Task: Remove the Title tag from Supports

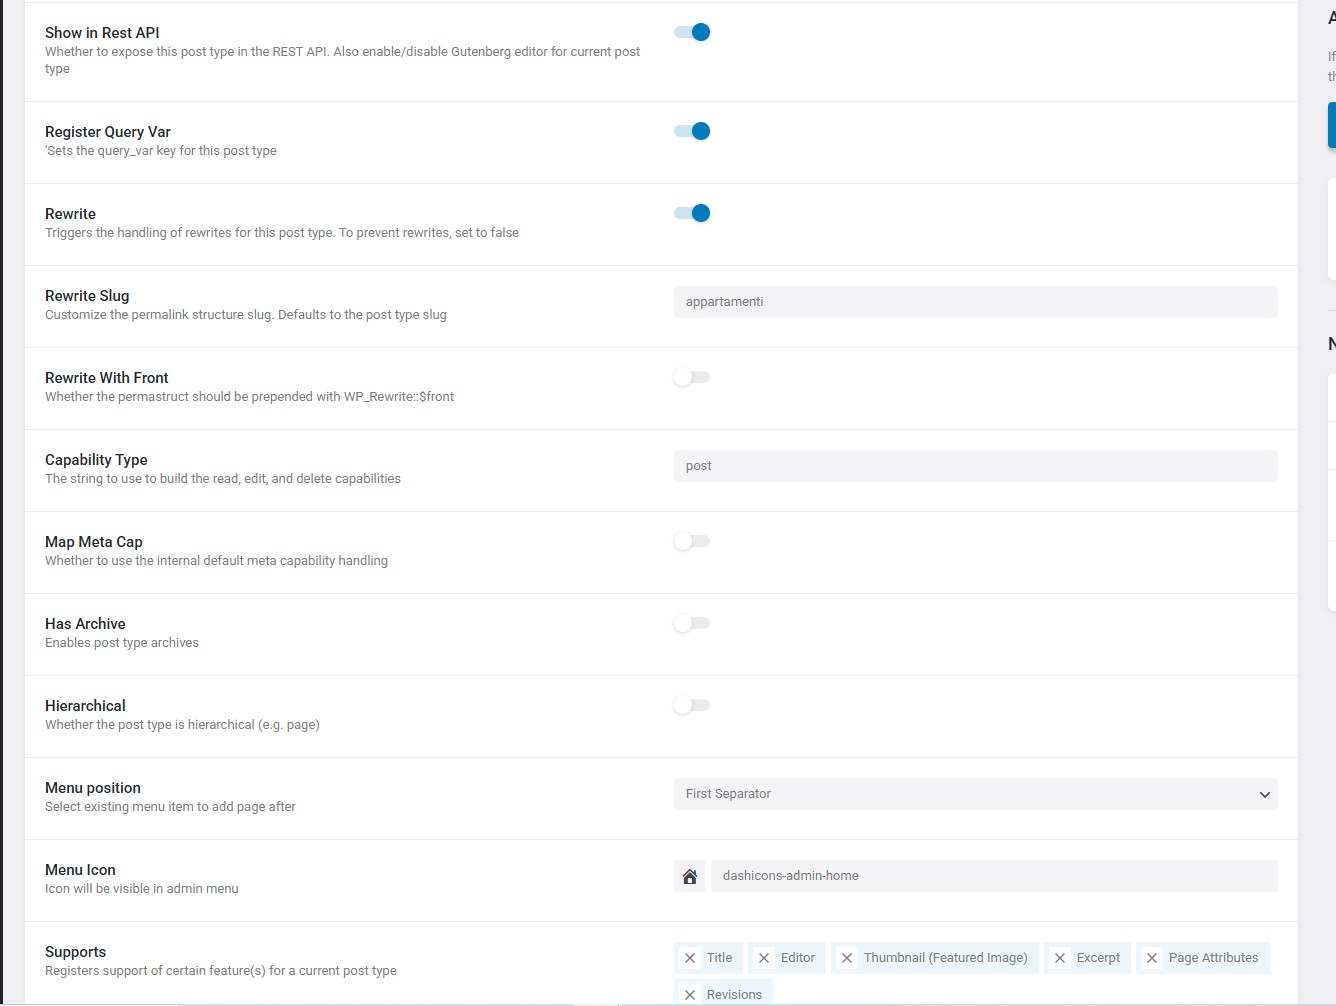Action: 690,958
